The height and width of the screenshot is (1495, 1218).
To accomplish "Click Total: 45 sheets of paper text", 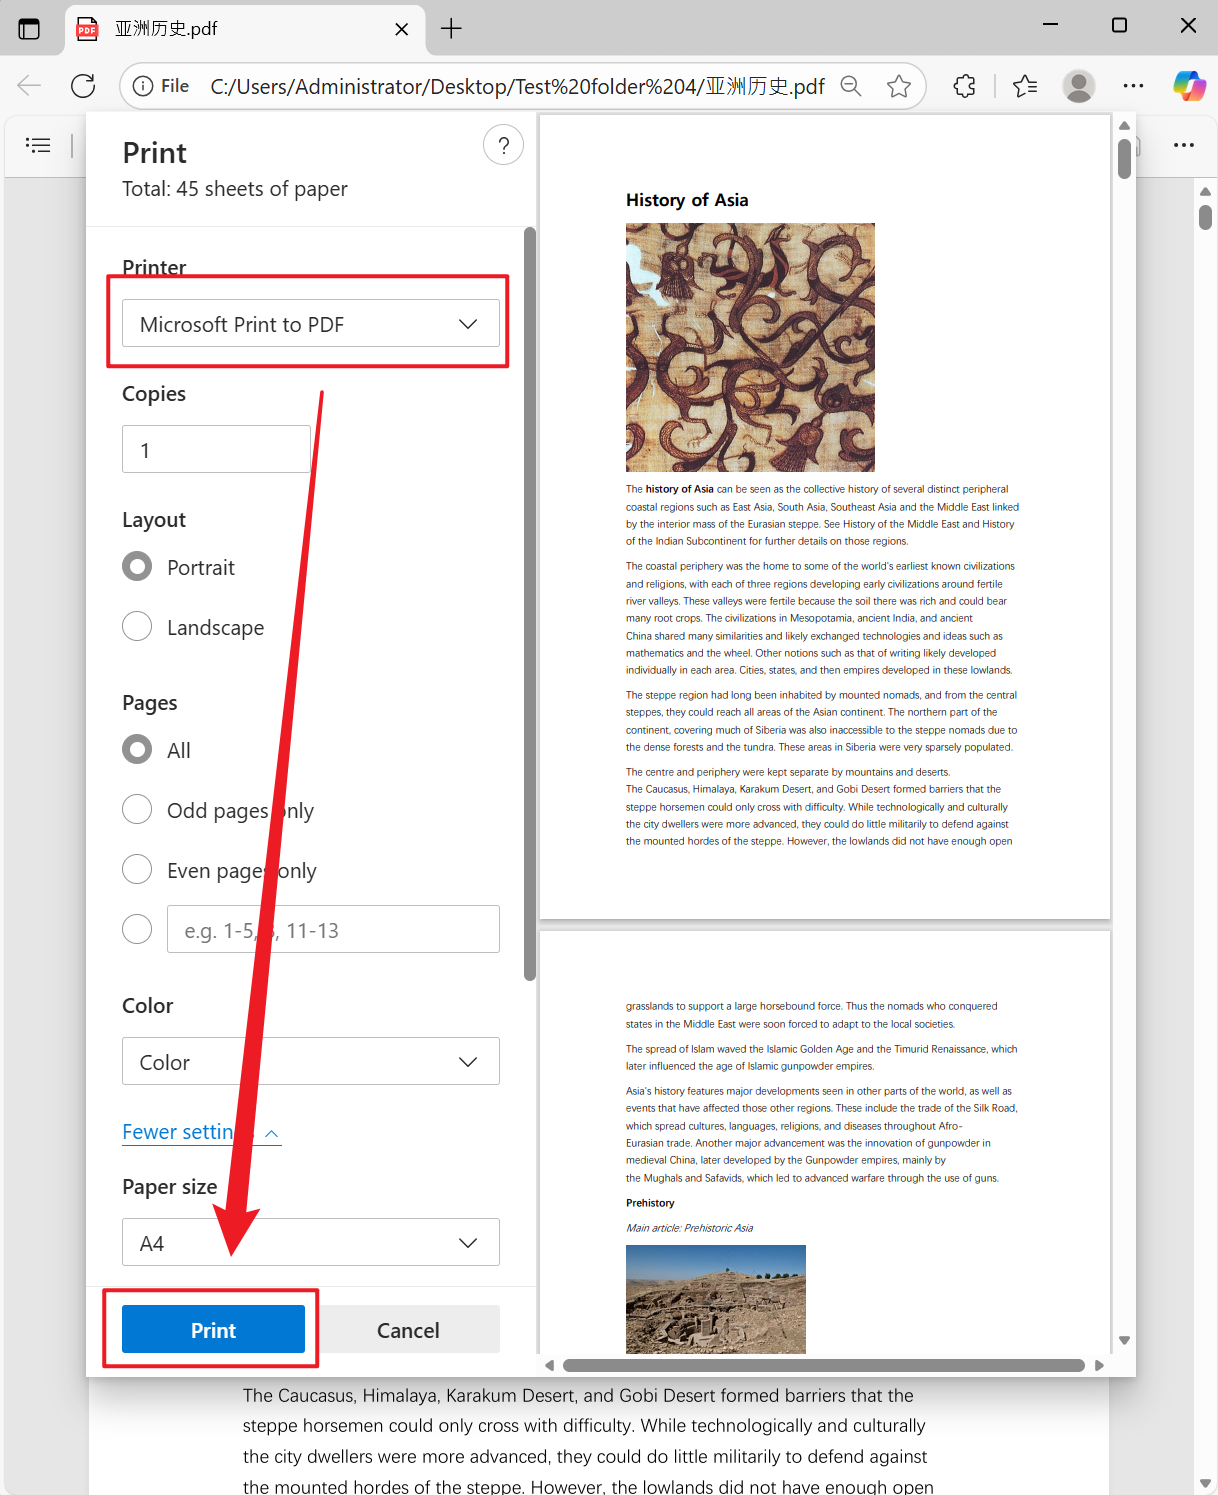I will point(235,189).
